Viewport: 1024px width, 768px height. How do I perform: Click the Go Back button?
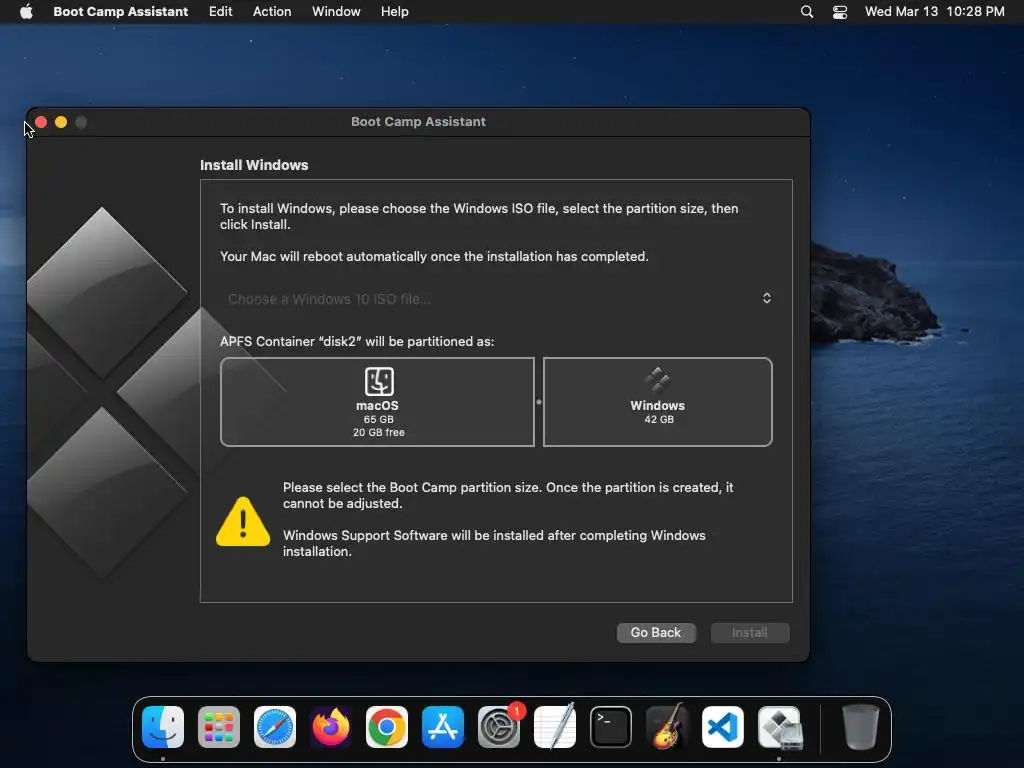pos(656,632)
